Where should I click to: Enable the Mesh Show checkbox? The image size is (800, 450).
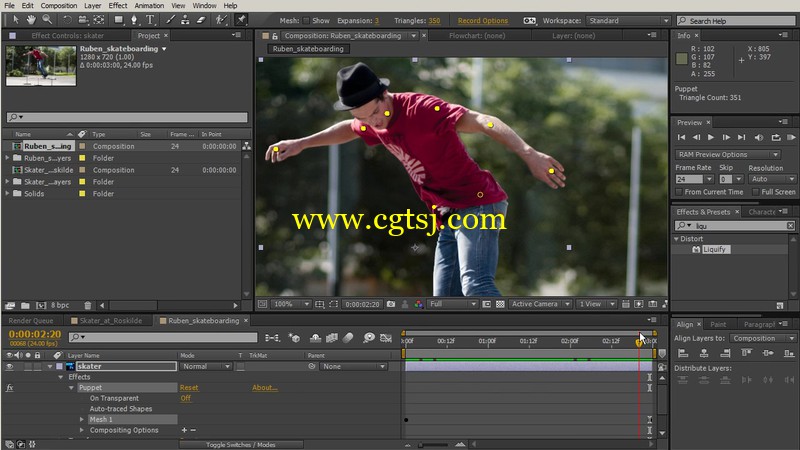306,21
